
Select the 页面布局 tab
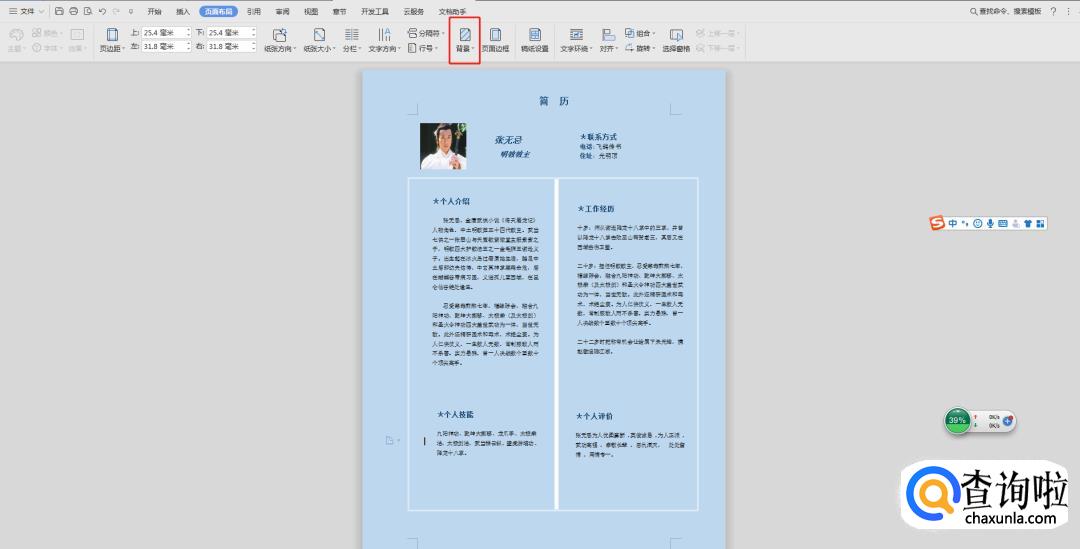pos(218,12)
